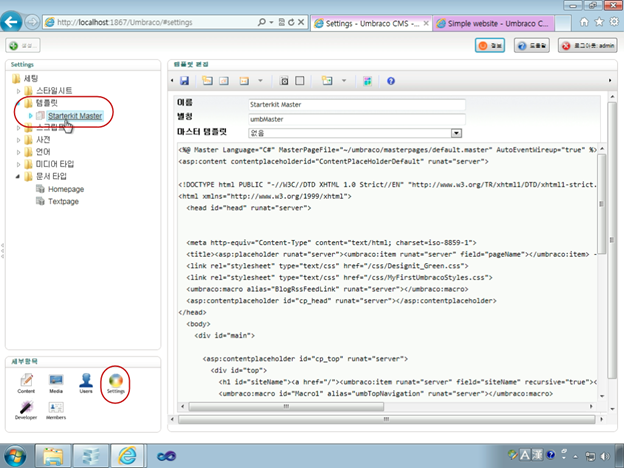Switch to Simple website - Umbraco tab
The image size is (624, 468).
pyautogui.click(x=493, y=23)
